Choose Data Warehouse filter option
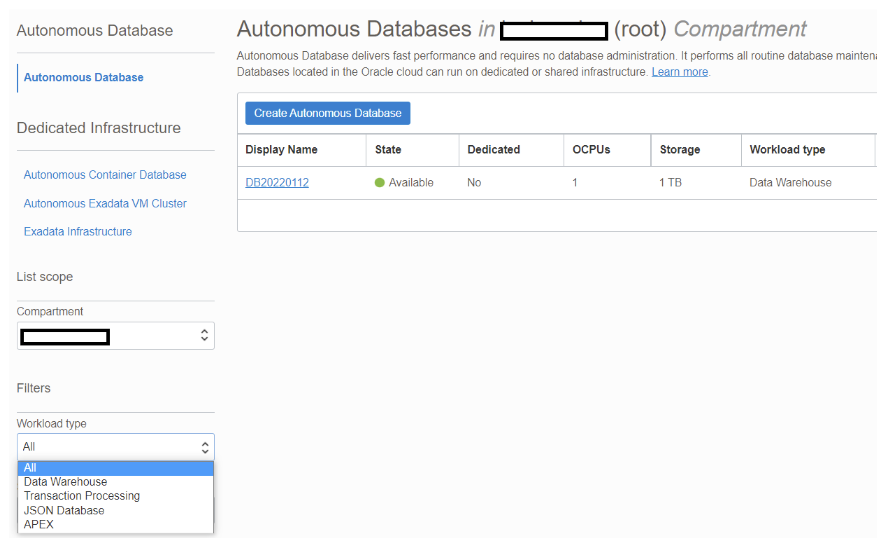Viewport: 887px width, 545px height. coord(115,482)
